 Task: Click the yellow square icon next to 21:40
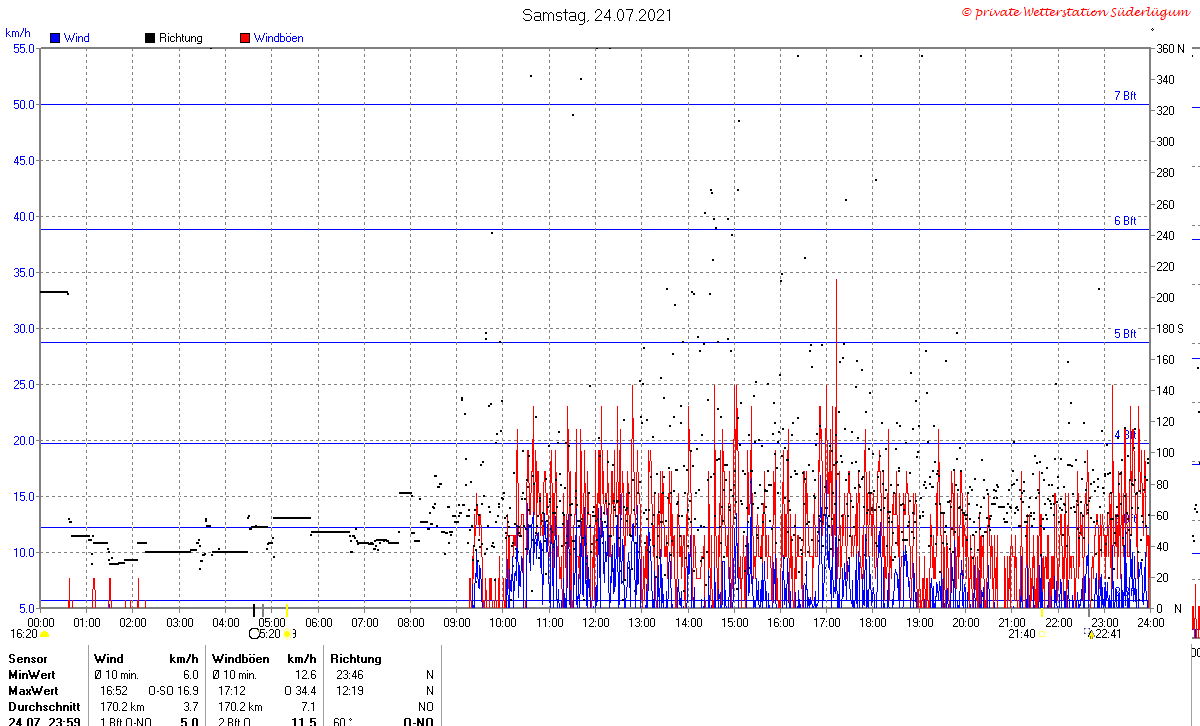[1042, 634]
